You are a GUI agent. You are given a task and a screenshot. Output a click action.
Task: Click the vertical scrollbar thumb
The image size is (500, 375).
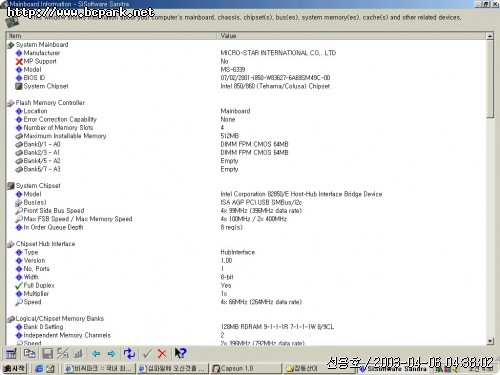pos(490,79)
